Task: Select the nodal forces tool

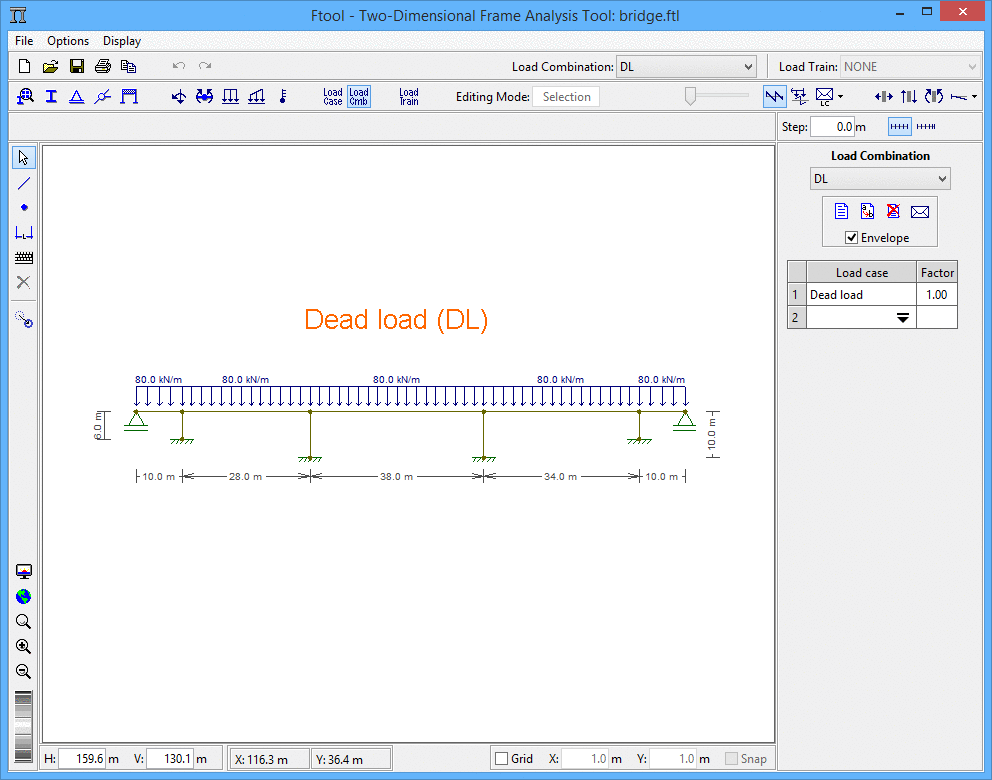Action: click(x=178, y=96)
